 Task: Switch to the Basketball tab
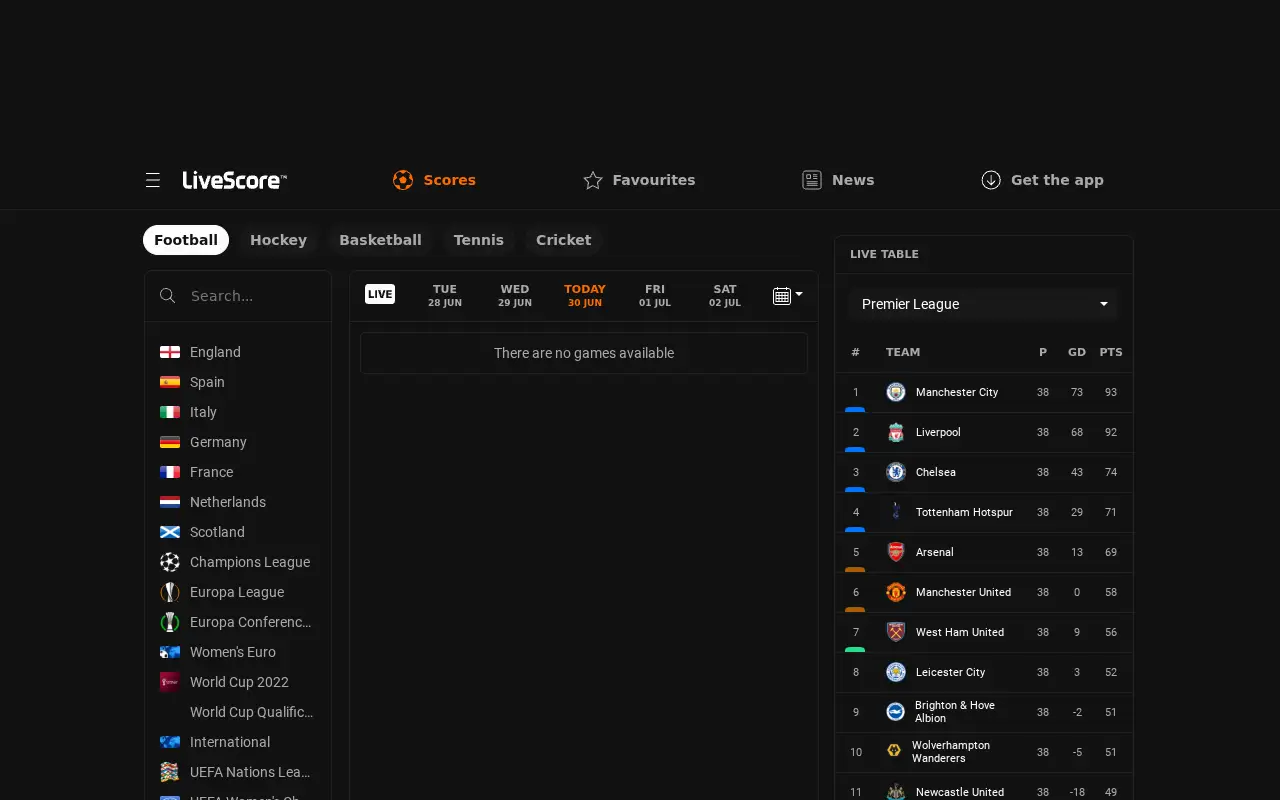pos(380,240)
